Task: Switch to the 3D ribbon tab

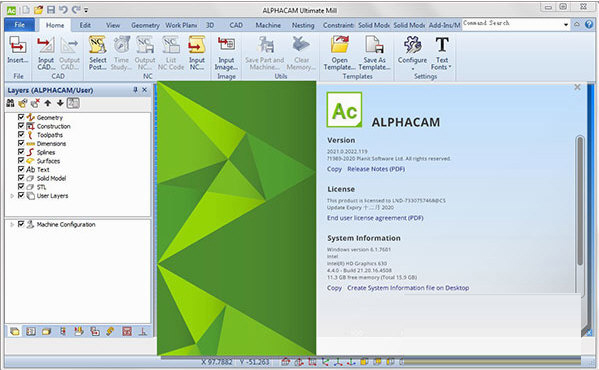Action: coord(210,25)
